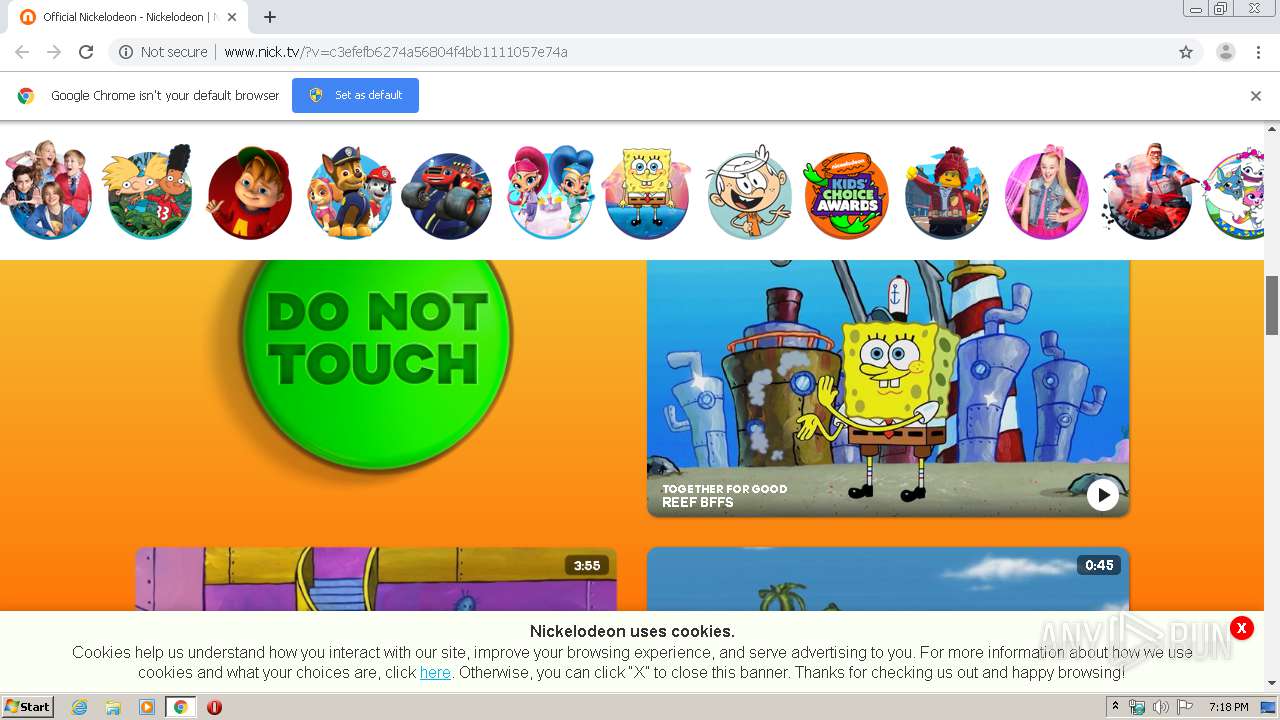
Task: Open the PAW Patrol show icon
Action: (x=350, y=192)
